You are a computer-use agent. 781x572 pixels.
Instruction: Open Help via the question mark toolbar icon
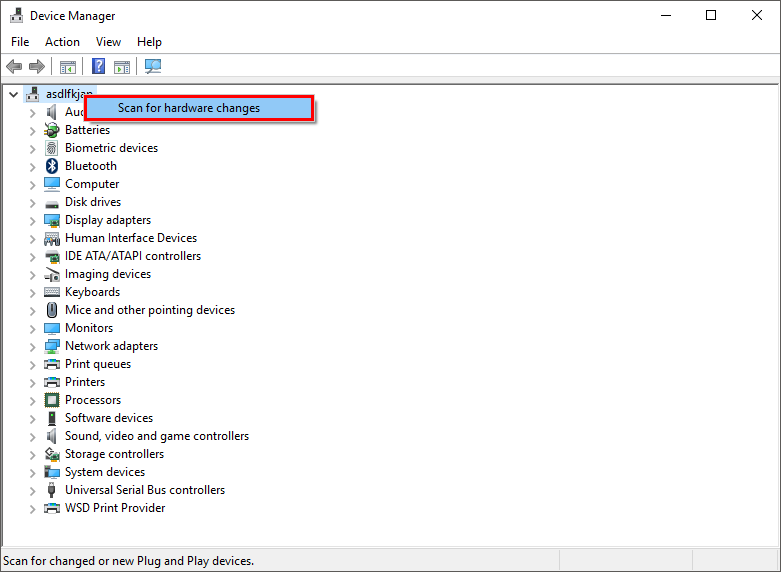tap(99, 66)
